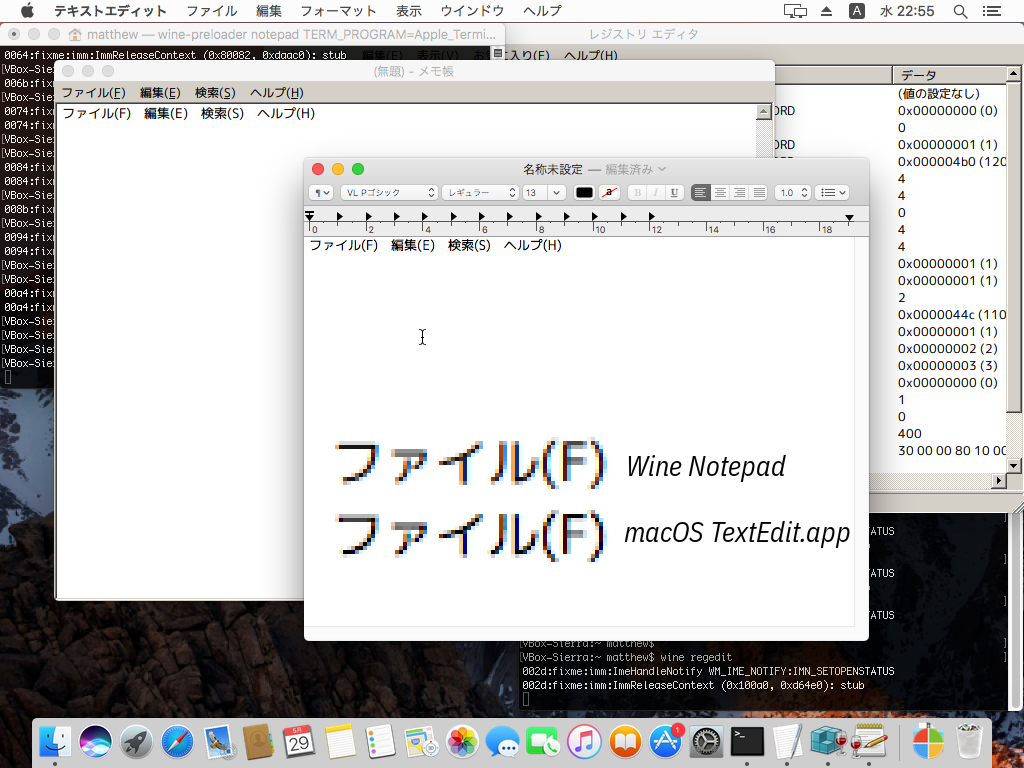Open the paragraph styles dropdown in TextEdit
This screenshot has width=1024, height=768.
tap(321, 193)
